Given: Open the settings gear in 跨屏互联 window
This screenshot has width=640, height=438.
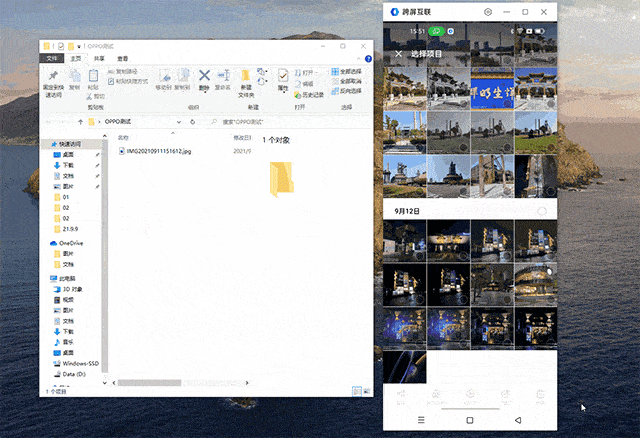Looking at the screenshot, I should click(x=488, y=12).
